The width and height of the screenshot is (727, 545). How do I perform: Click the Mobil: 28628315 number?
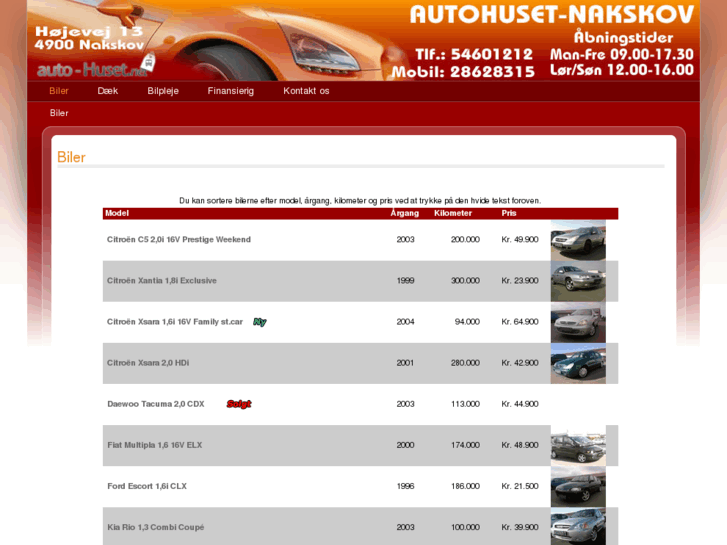pos(463,72)
